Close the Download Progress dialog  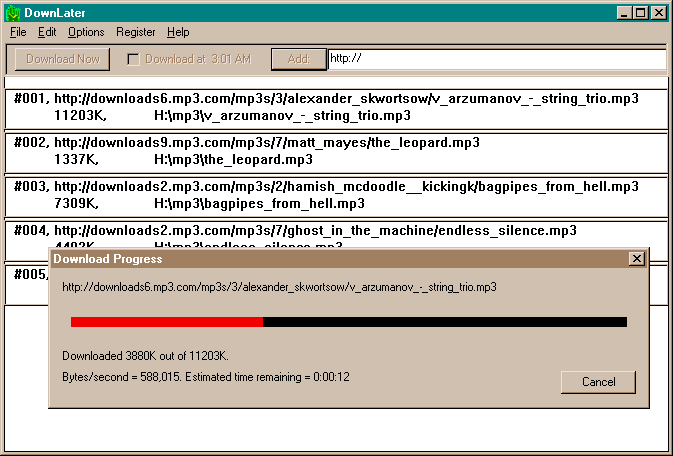point(636,259)
